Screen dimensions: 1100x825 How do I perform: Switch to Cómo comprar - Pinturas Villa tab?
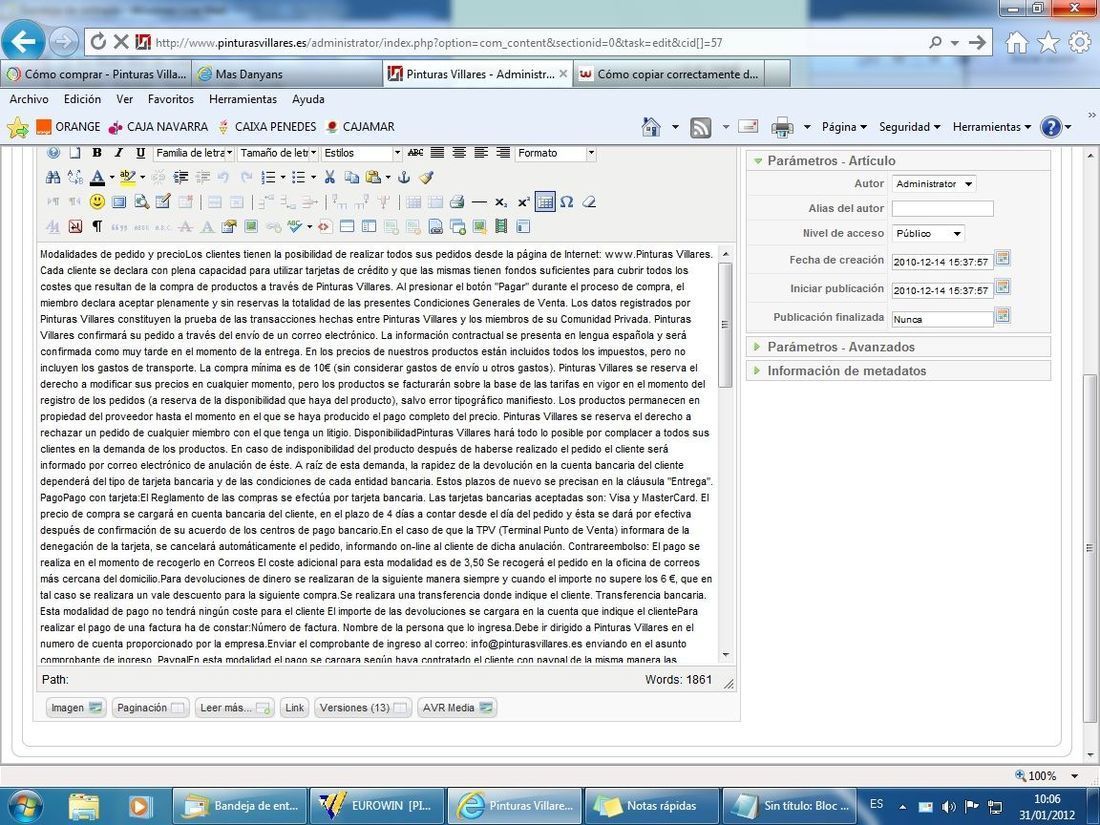pyautogui.click(x=96, y=74)
